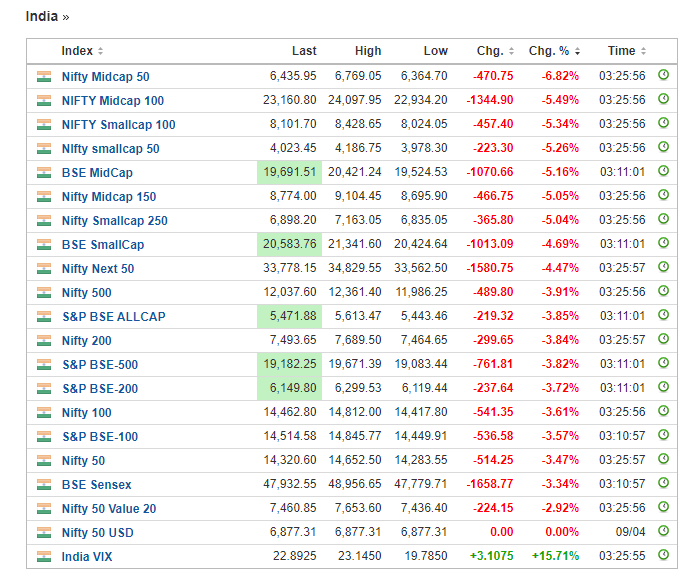Click clock icon in Nifty 50 Value 20 row
This screenshot has height=579, width=685.
(x=663, y=507)
